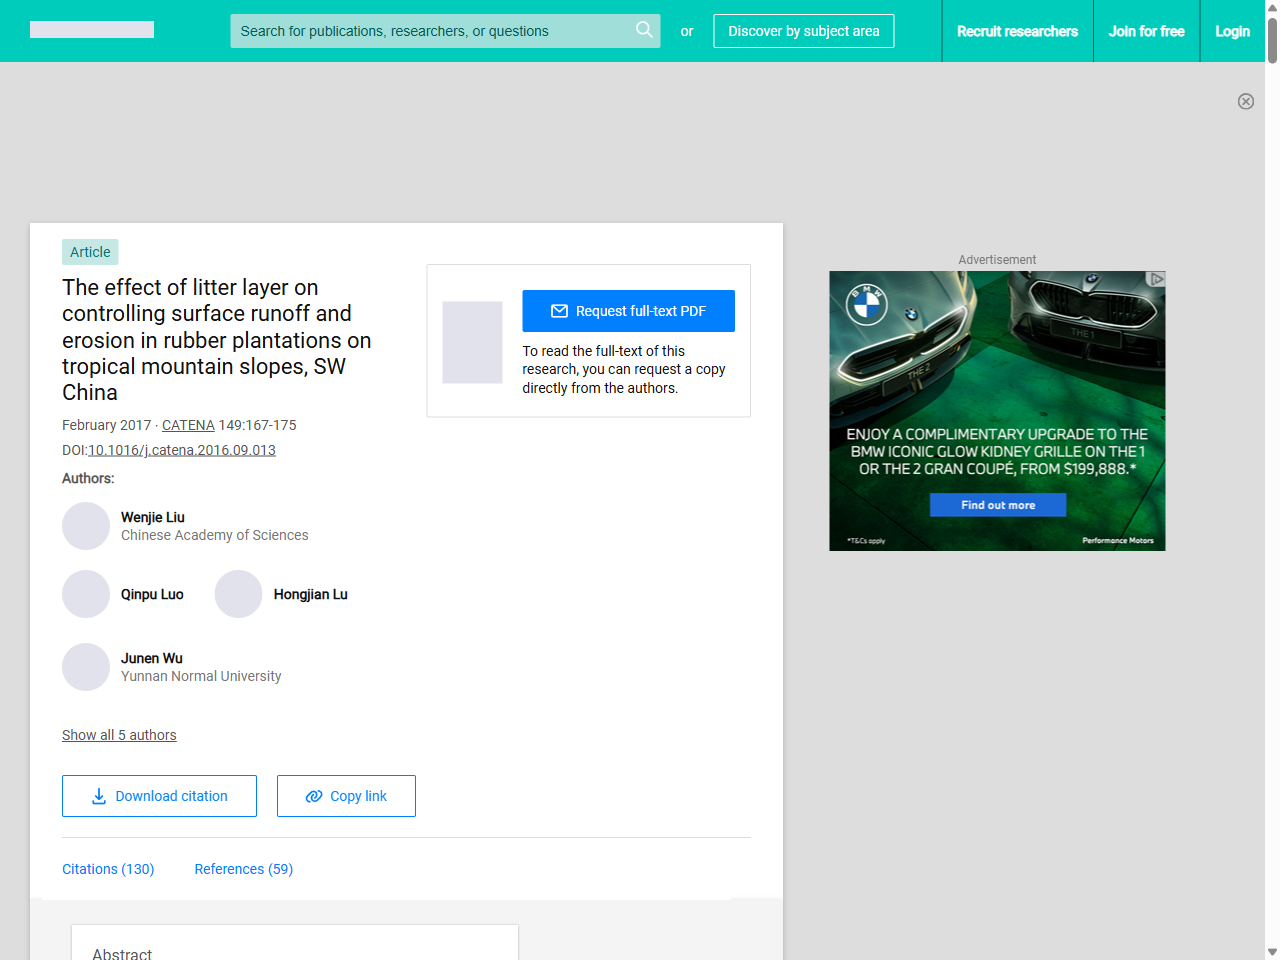Click the AdChoices icon on BMW ad
Screen dimensions: 1280x960
point(1156,279)
